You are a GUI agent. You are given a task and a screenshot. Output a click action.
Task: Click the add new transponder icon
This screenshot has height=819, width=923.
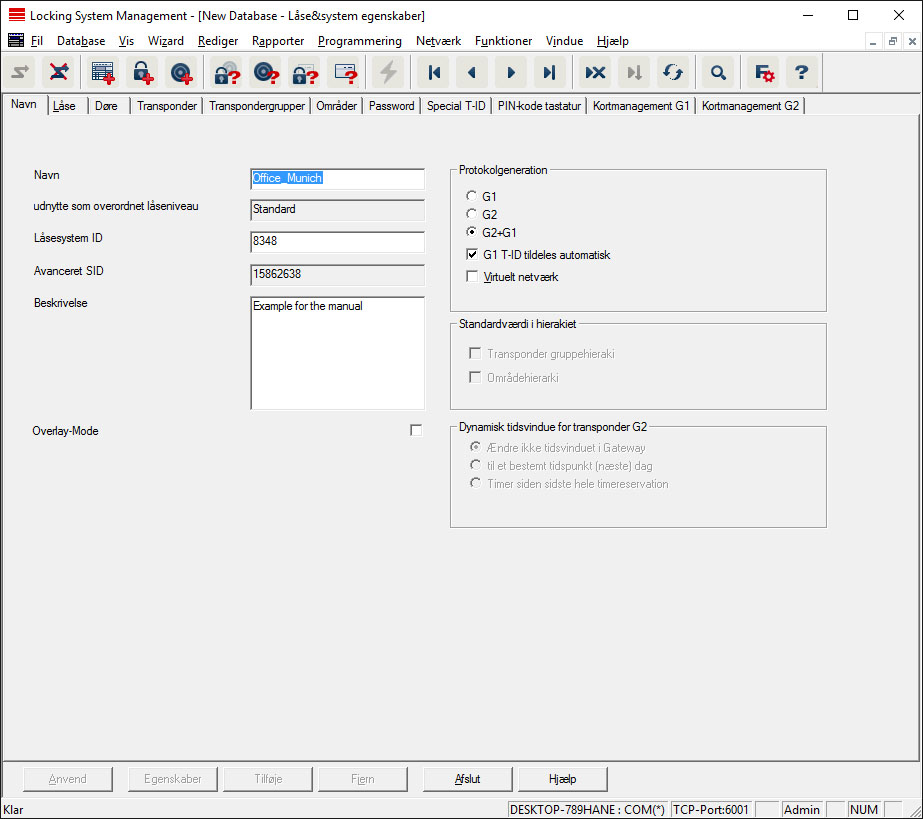point(181,72)
